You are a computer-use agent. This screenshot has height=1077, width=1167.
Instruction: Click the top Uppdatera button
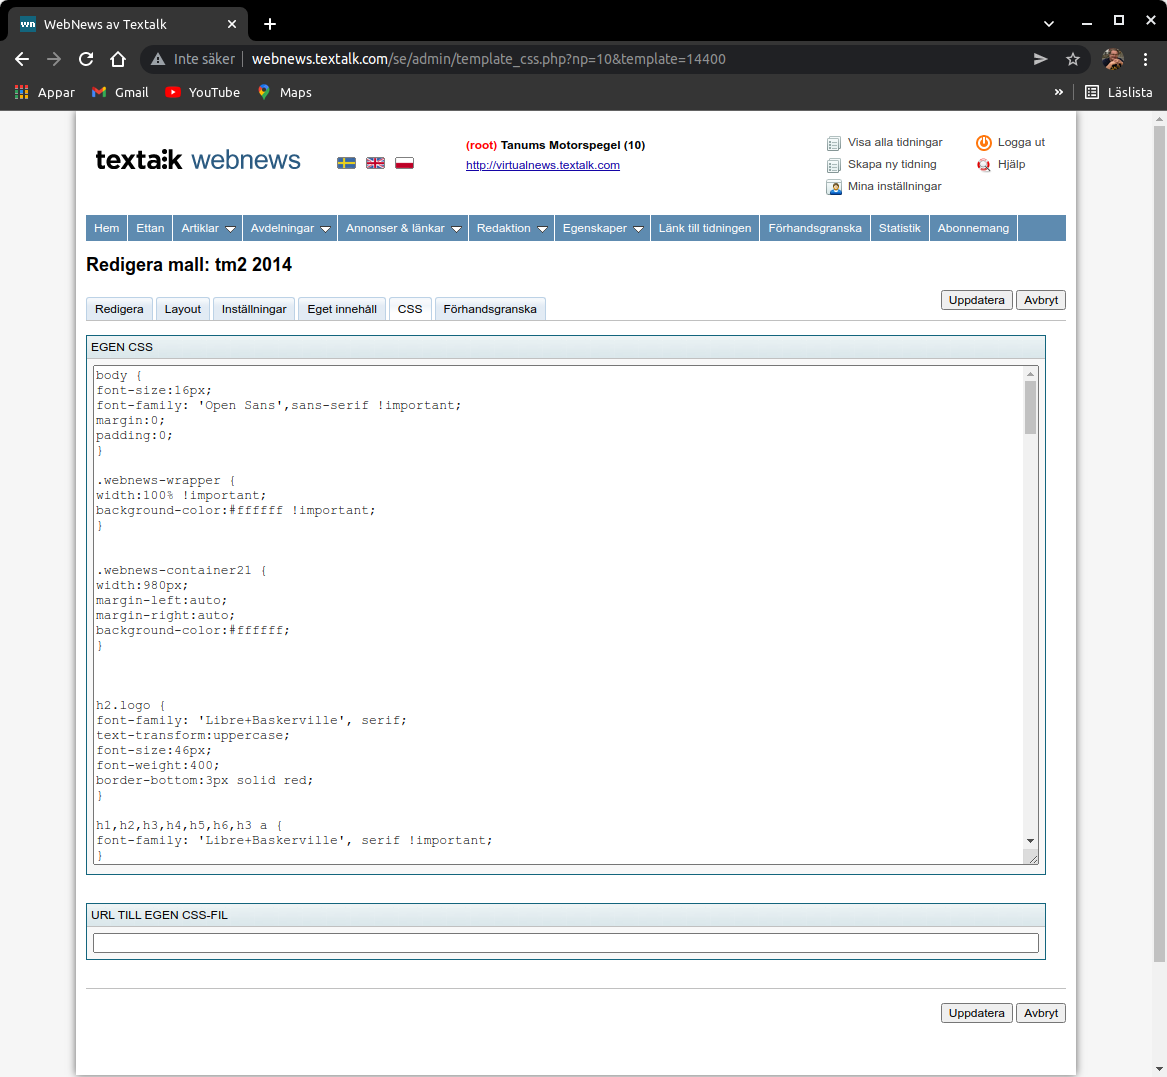pyautogui.click(x=976, y=300)
